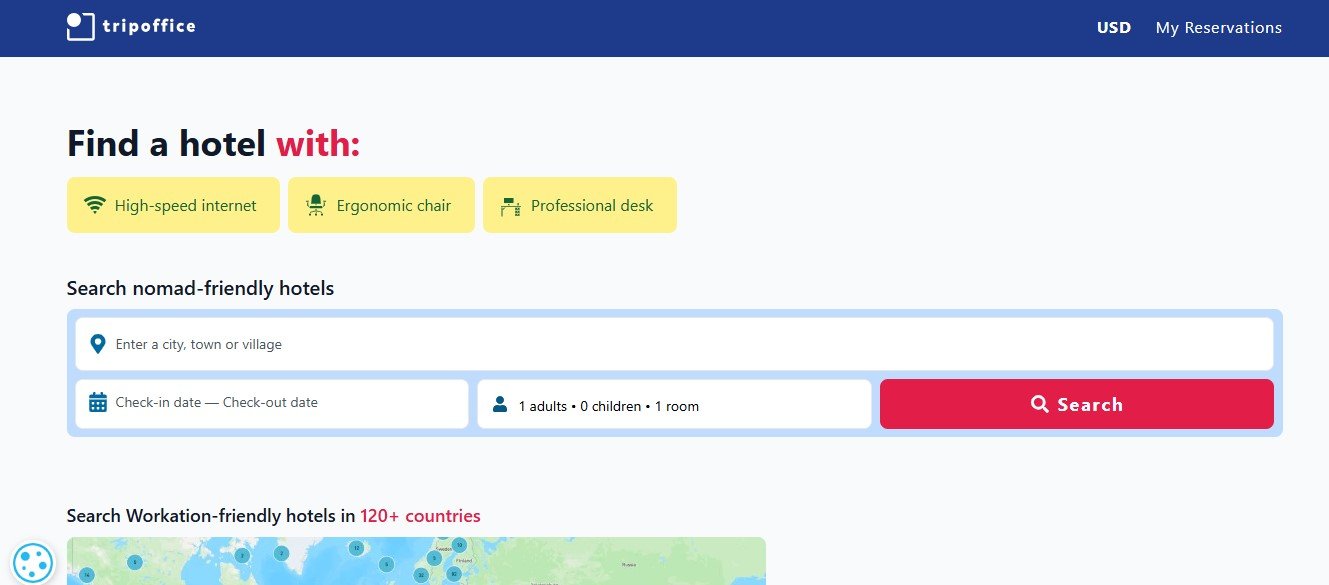Viewport: 1329px width, 585px height.
Task: Click the person icon for guests
Action: [499, 405]
